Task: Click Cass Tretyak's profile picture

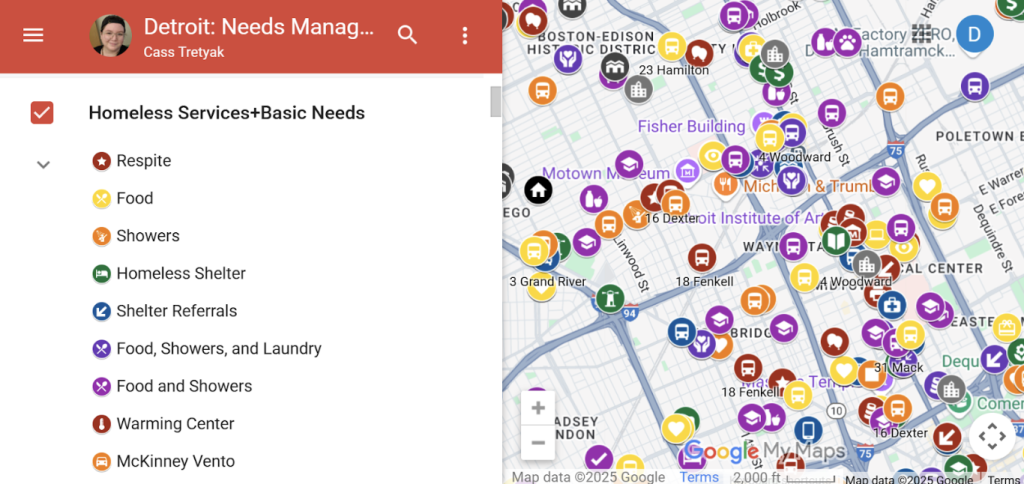Action: [111, 36]
